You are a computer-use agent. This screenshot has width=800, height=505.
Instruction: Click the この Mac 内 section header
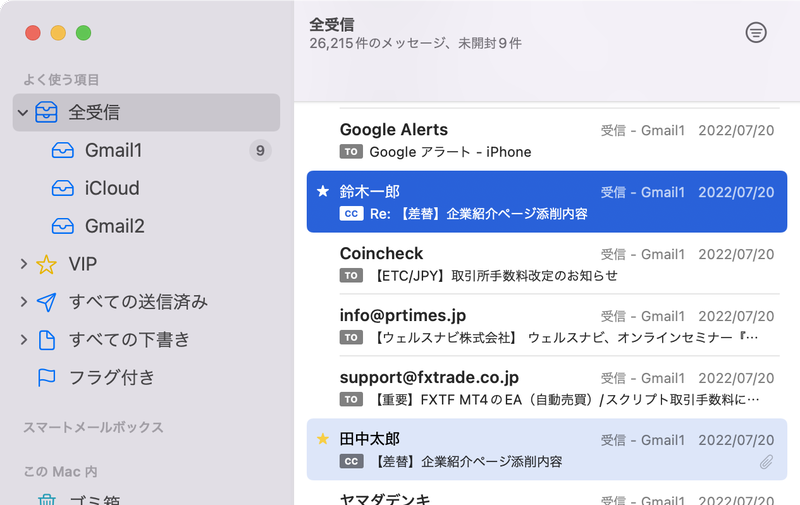point(61,471)
